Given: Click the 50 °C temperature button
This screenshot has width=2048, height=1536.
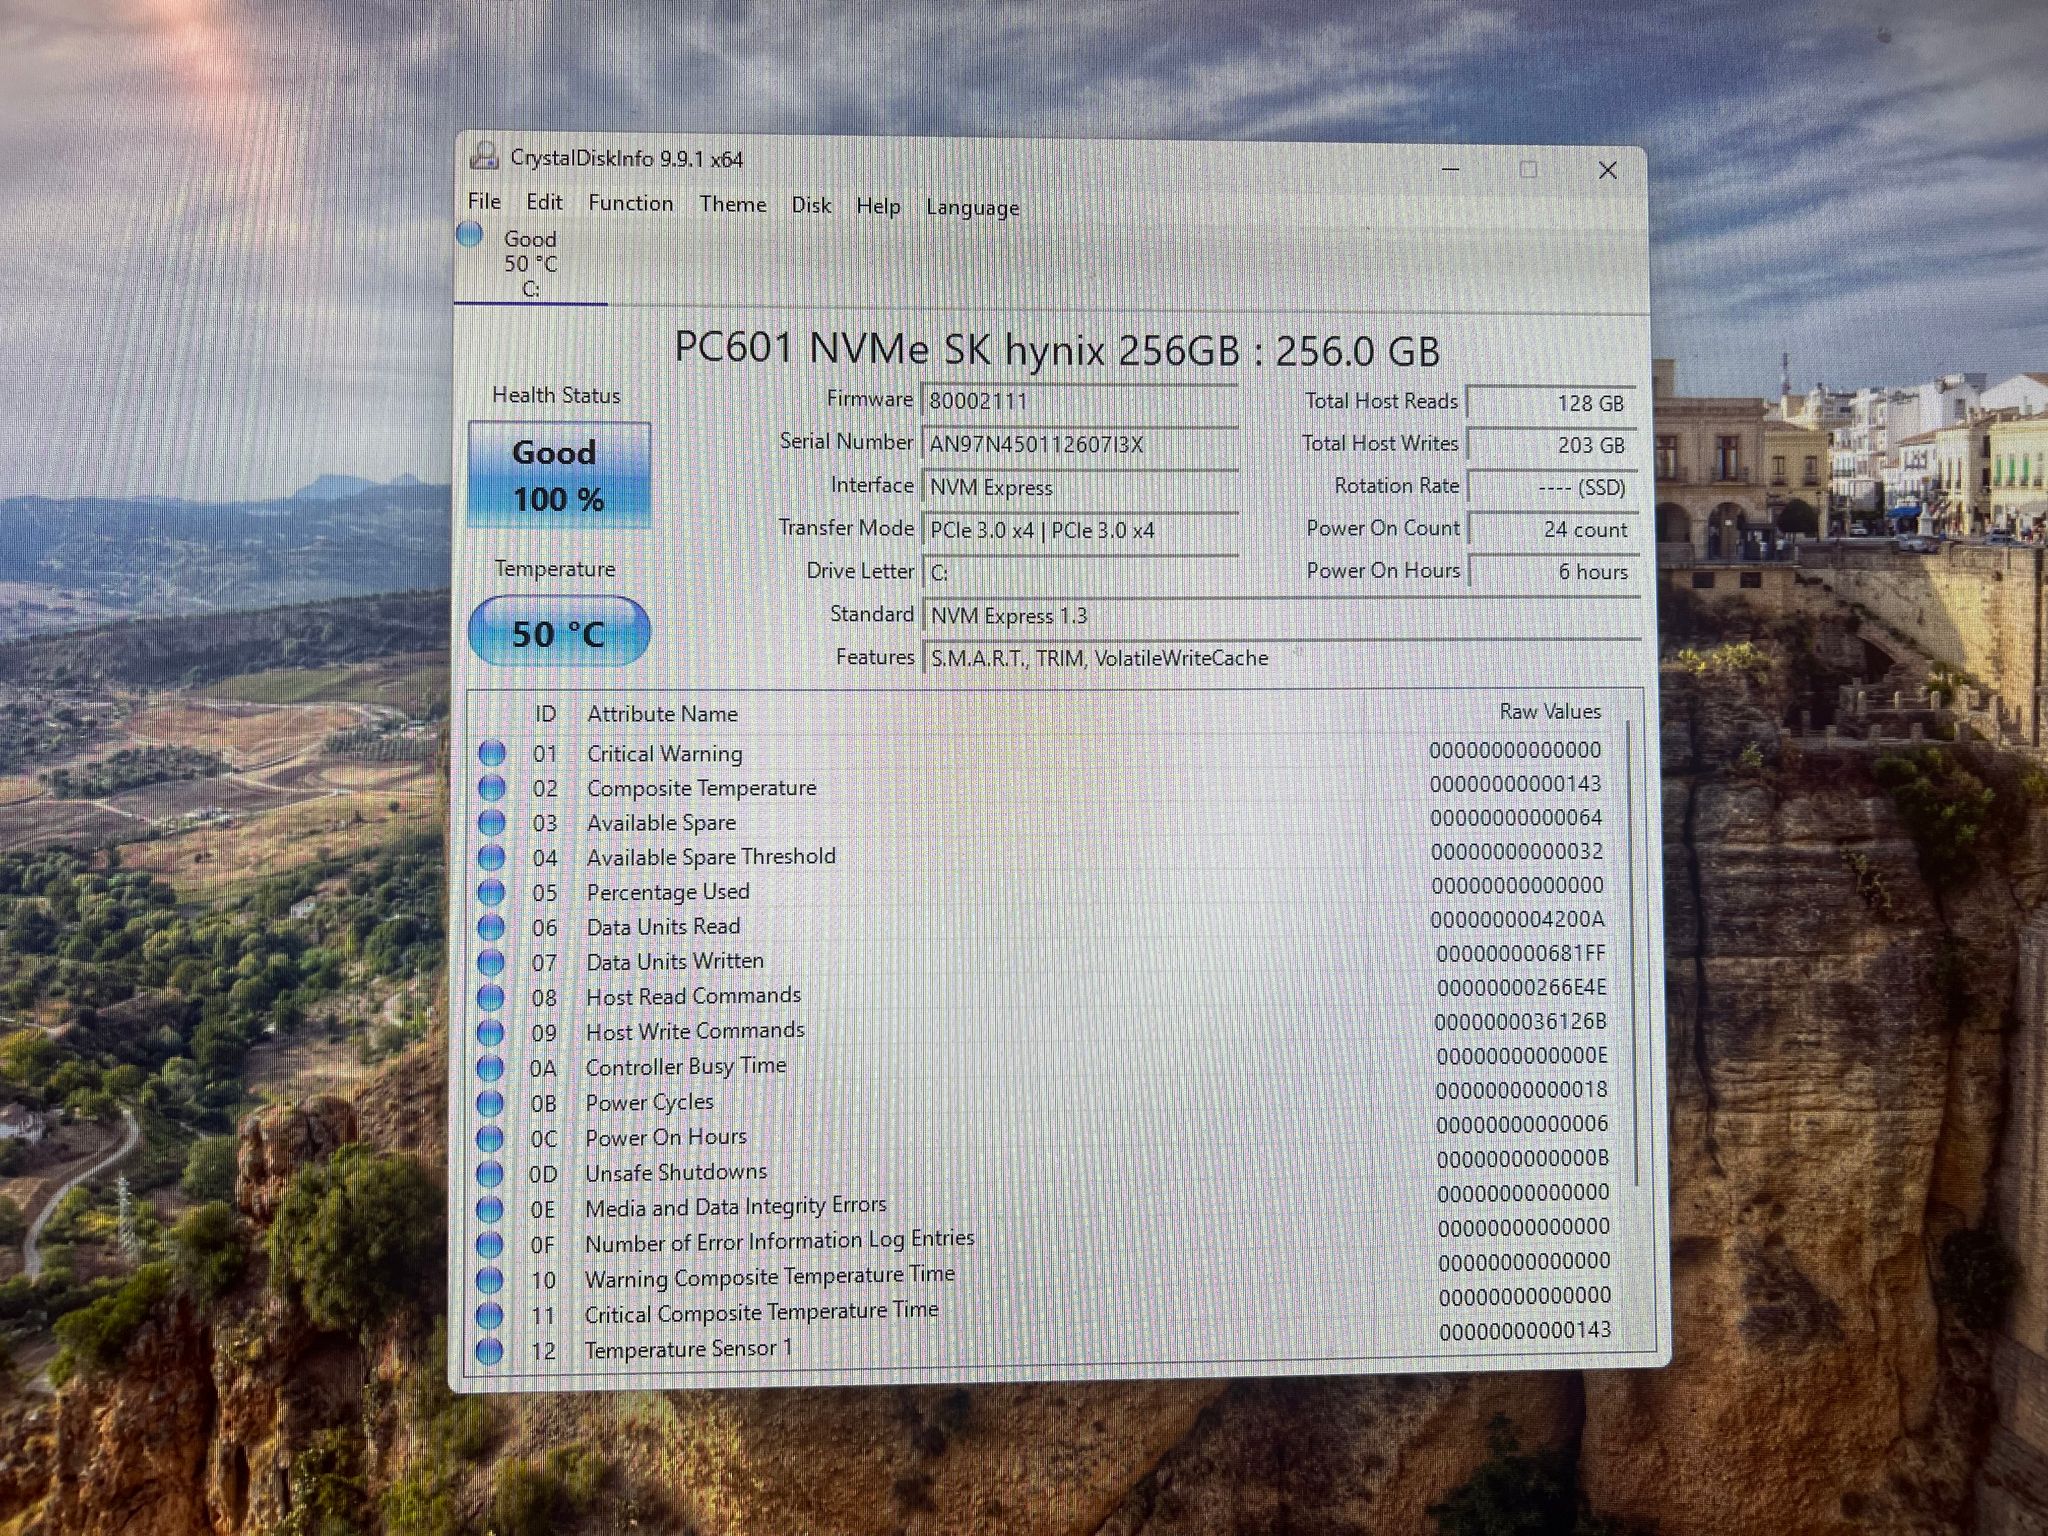Looking at the screenshot, I should click(559, 632).
